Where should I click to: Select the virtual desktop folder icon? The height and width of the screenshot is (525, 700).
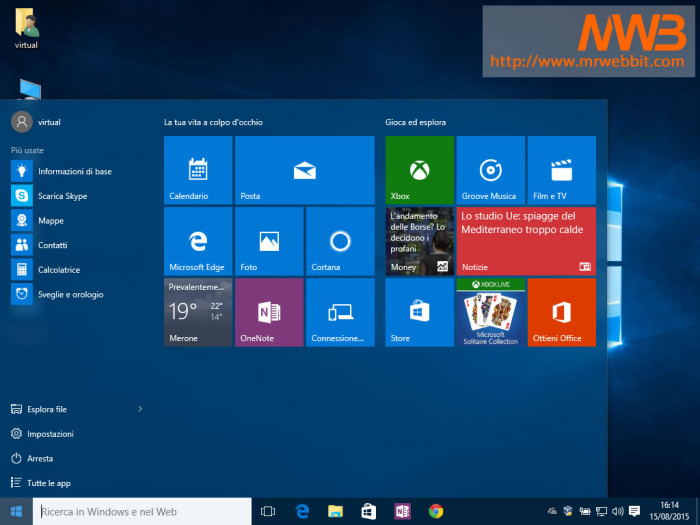[x=26, y=29]
